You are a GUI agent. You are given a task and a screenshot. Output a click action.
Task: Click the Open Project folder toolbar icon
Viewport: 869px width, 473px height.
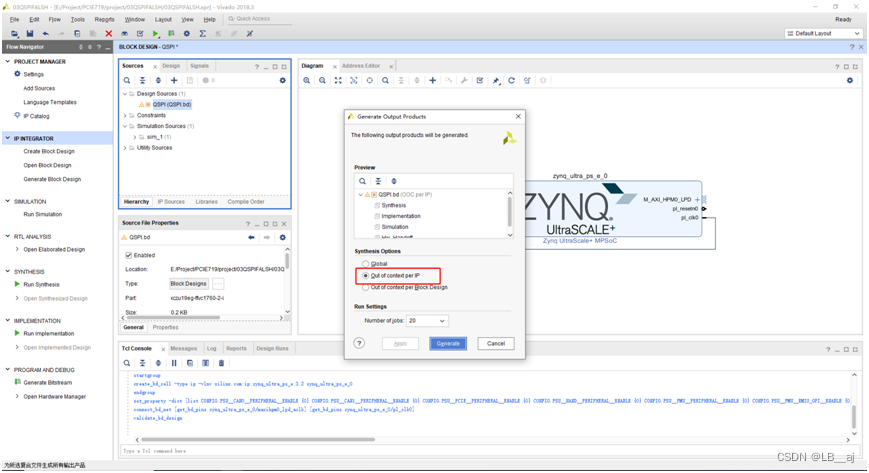(14, 34)
